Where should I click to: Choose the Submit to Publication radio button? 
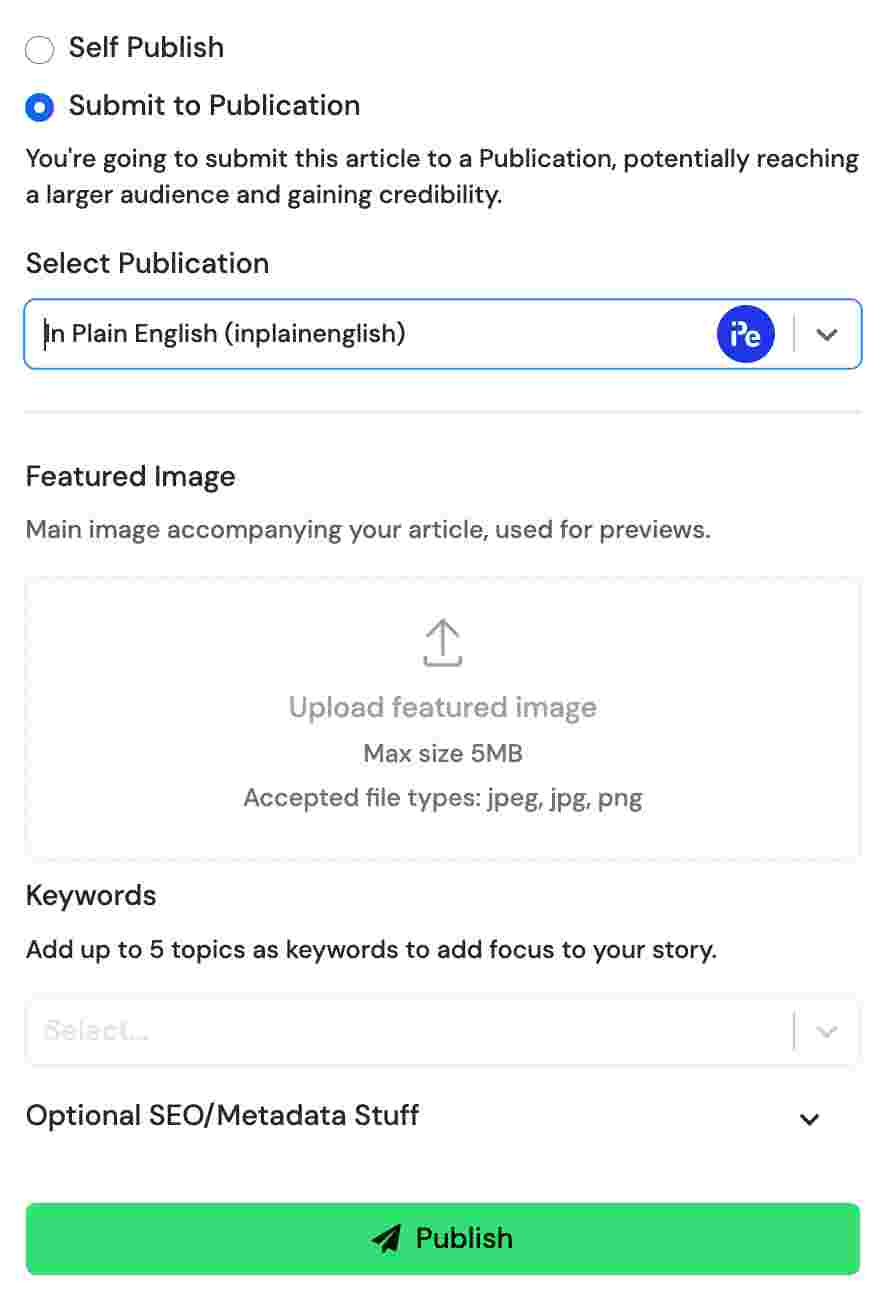pyautogui.click(x=40, y=107)
